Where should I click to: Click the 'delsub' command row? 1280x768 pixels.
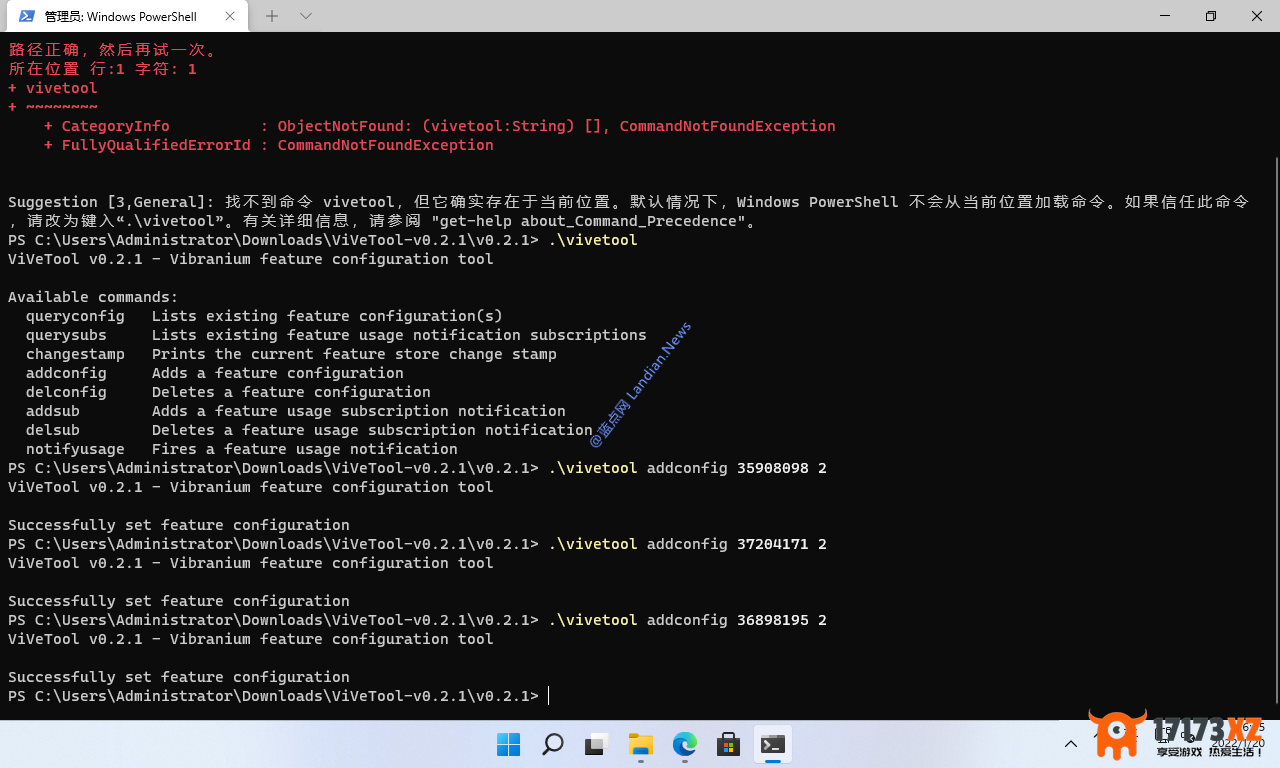309,430
